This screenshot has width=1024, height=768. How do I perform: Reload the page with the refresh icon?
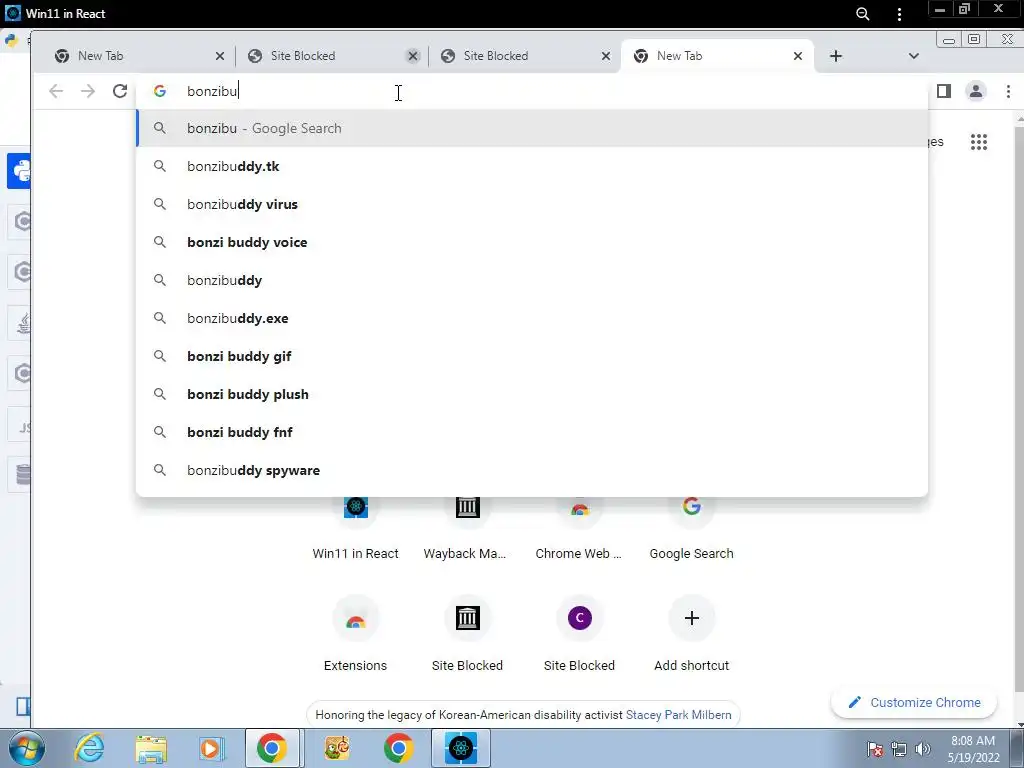[120, 91]
